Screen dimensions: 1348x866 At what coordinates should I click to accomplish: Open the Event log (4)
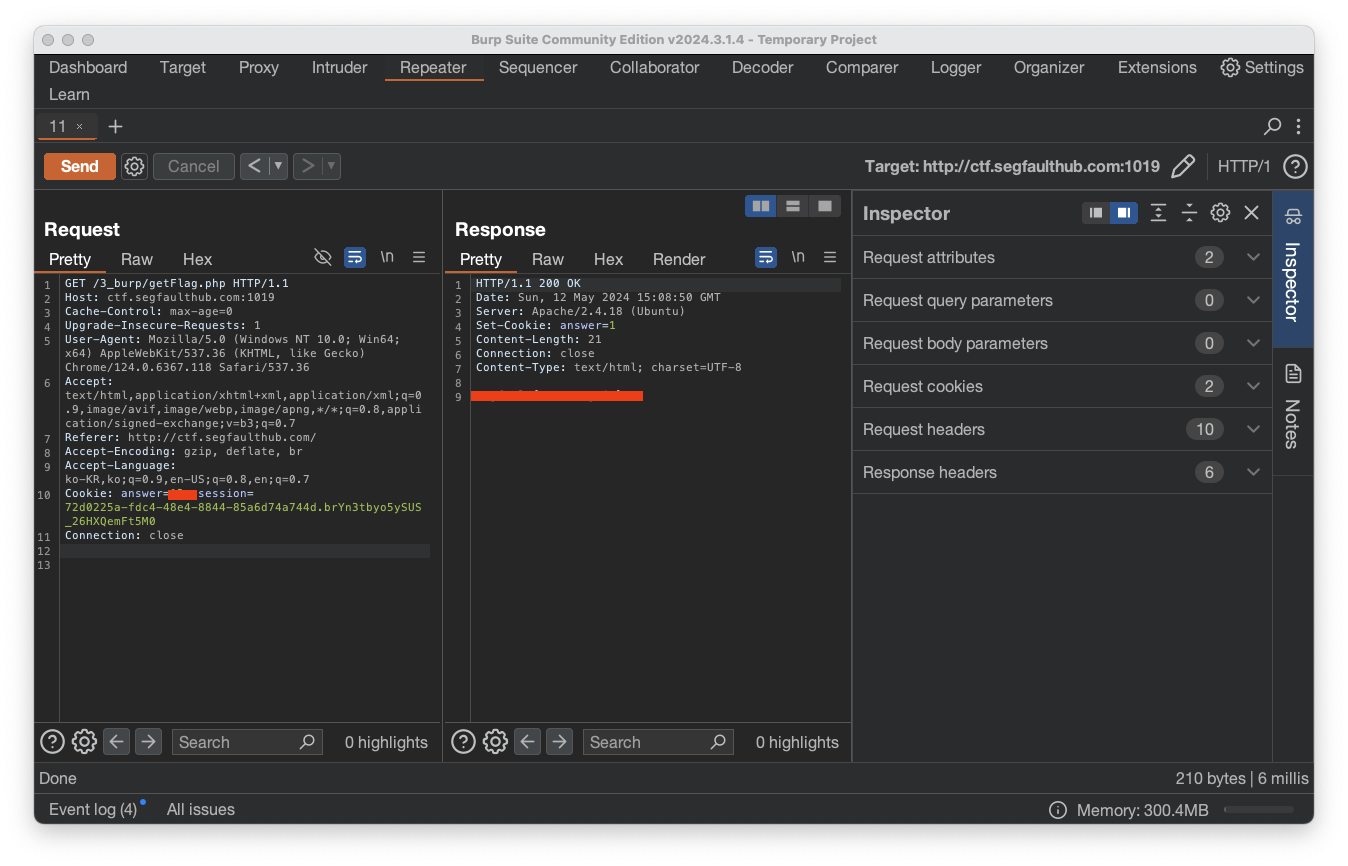(93, 809)
